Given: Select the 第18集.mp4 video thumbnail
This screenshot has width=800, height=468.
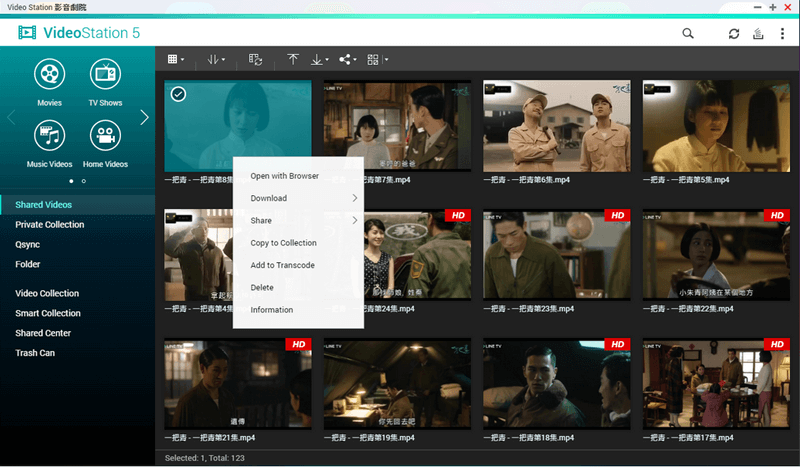Looking at the screenshot, I should coord(557,384).
